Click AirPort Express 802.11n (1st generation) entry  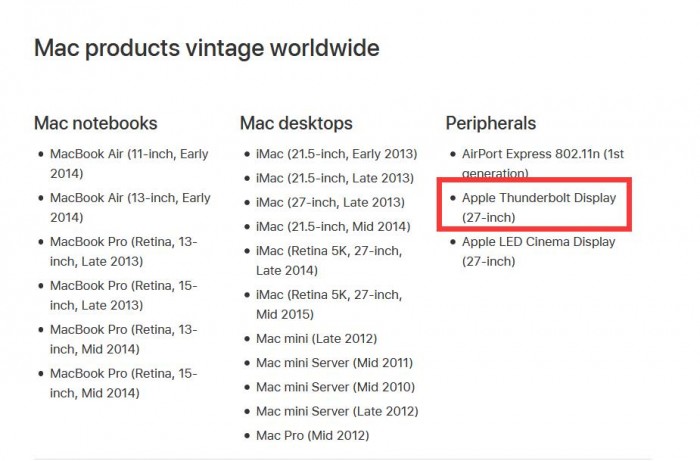[542, 164]
